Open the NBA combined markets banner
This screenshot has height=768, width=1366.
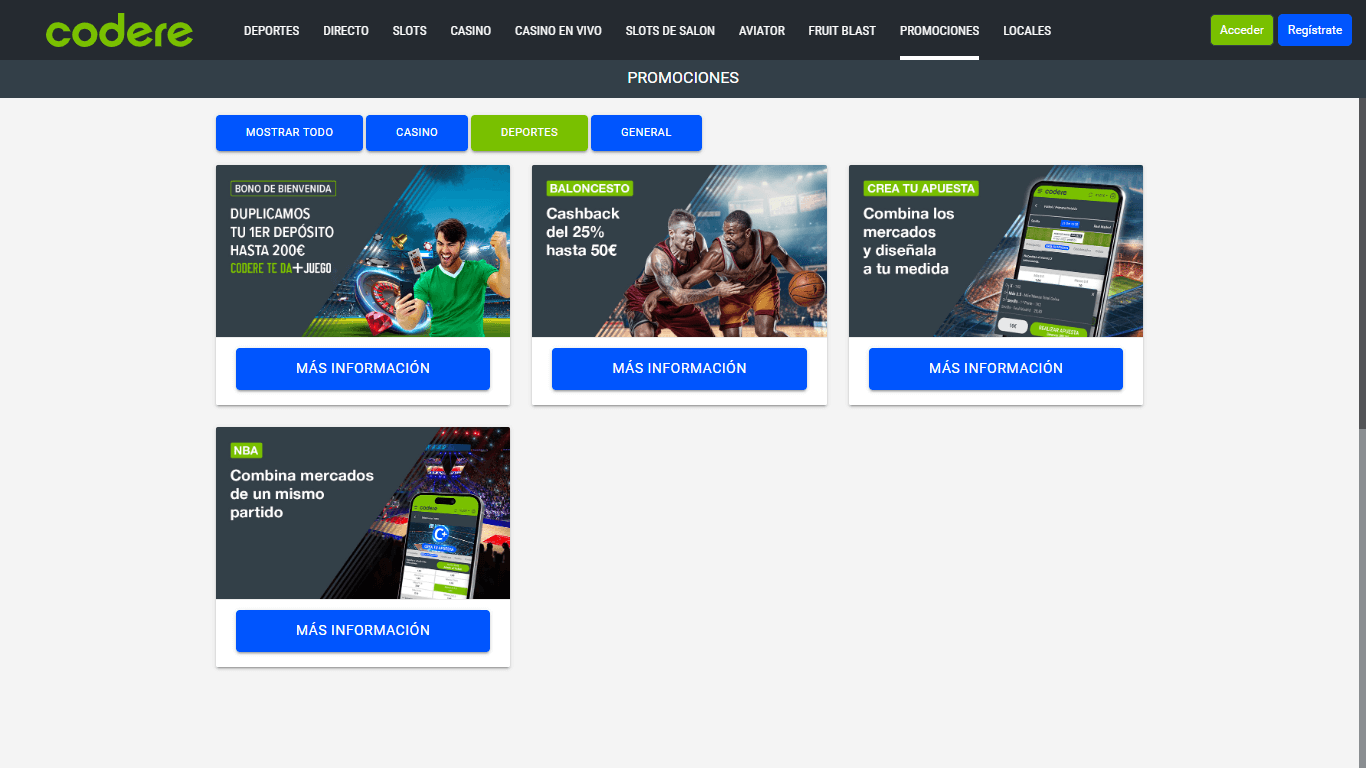coord(363,513)
